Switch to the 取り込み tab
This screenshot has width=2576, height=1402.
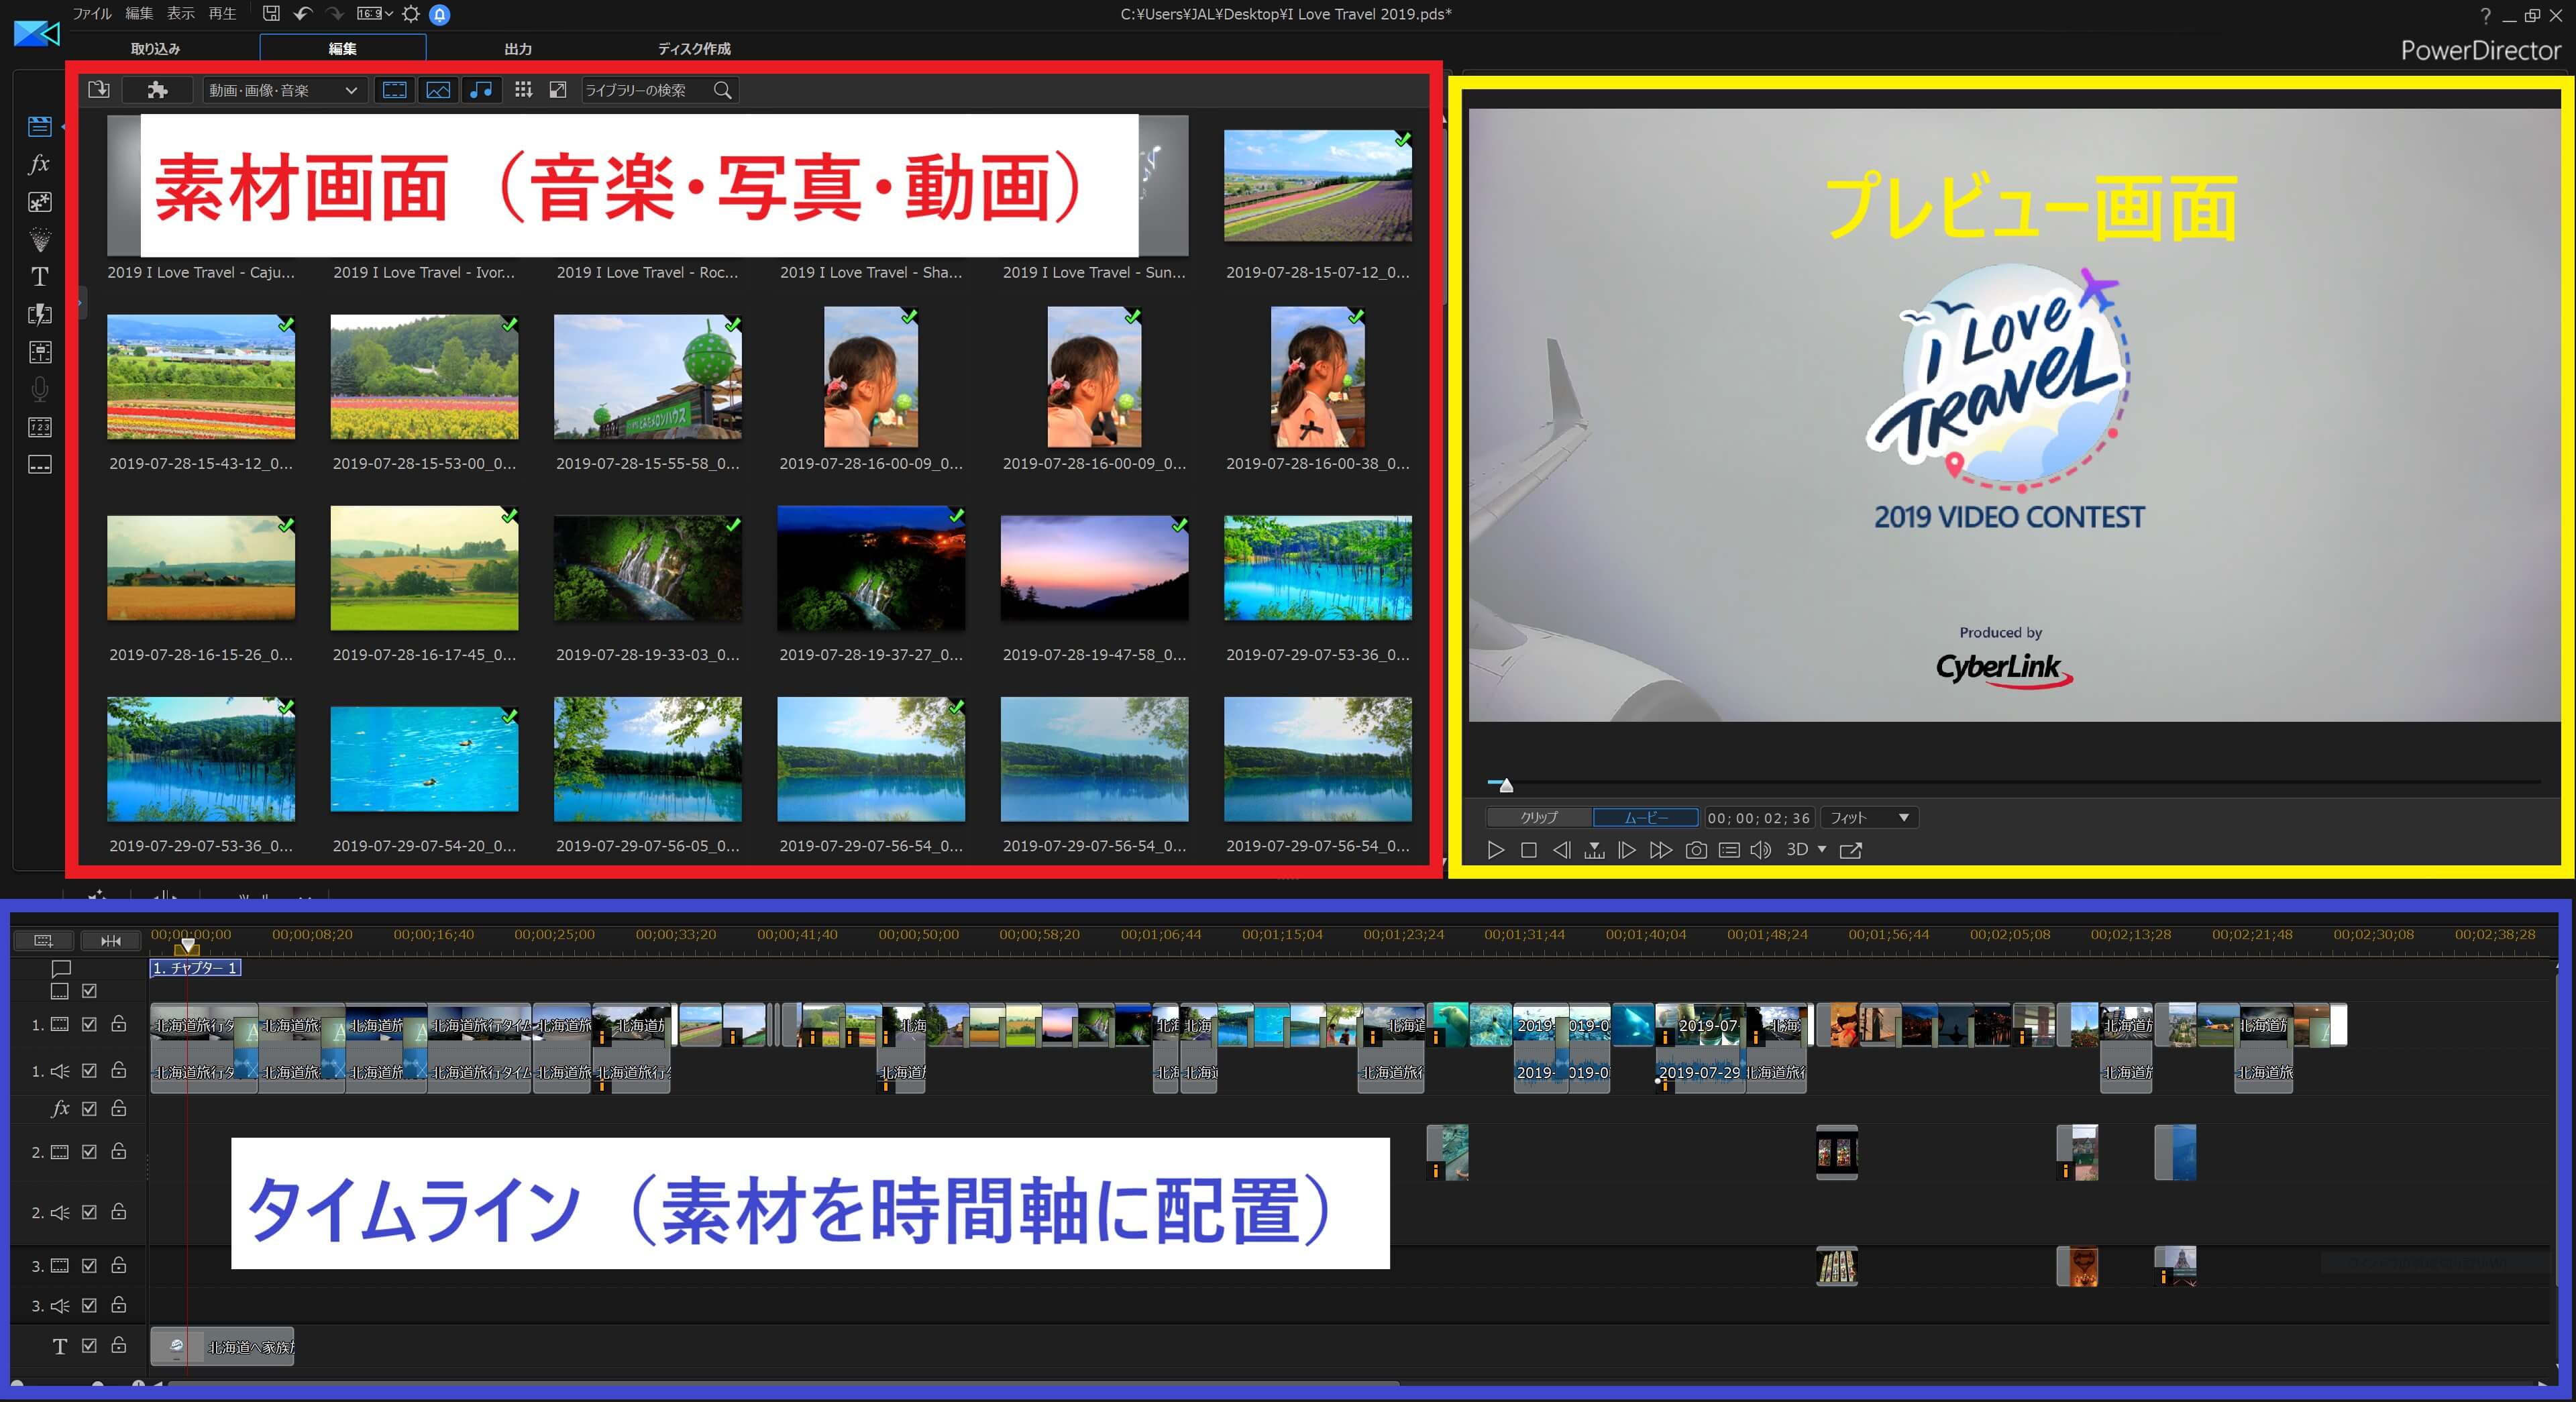155,48
